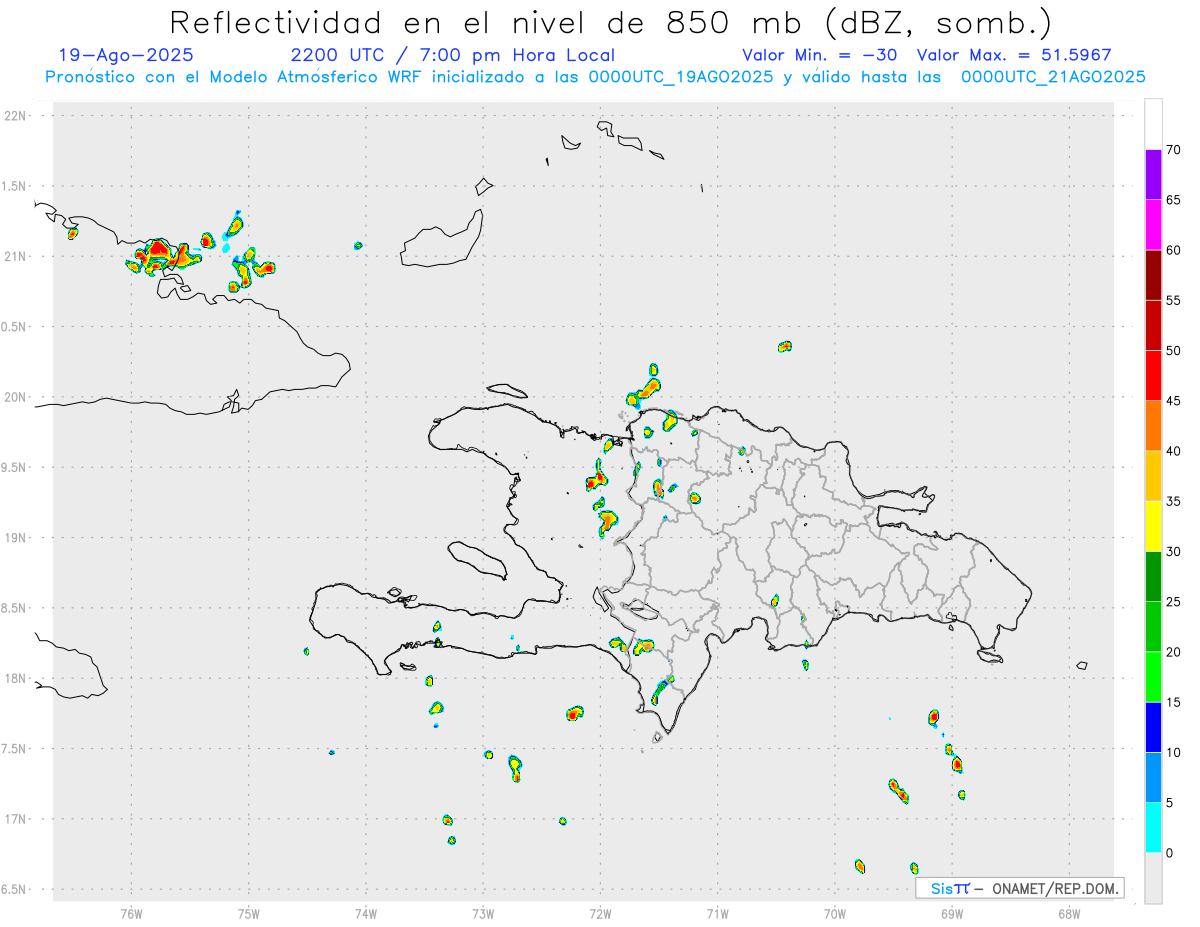1200x927 pixels.
Task: Click the dark red 55–60 dBZ colorbar segment
Action: [1153, 275]
